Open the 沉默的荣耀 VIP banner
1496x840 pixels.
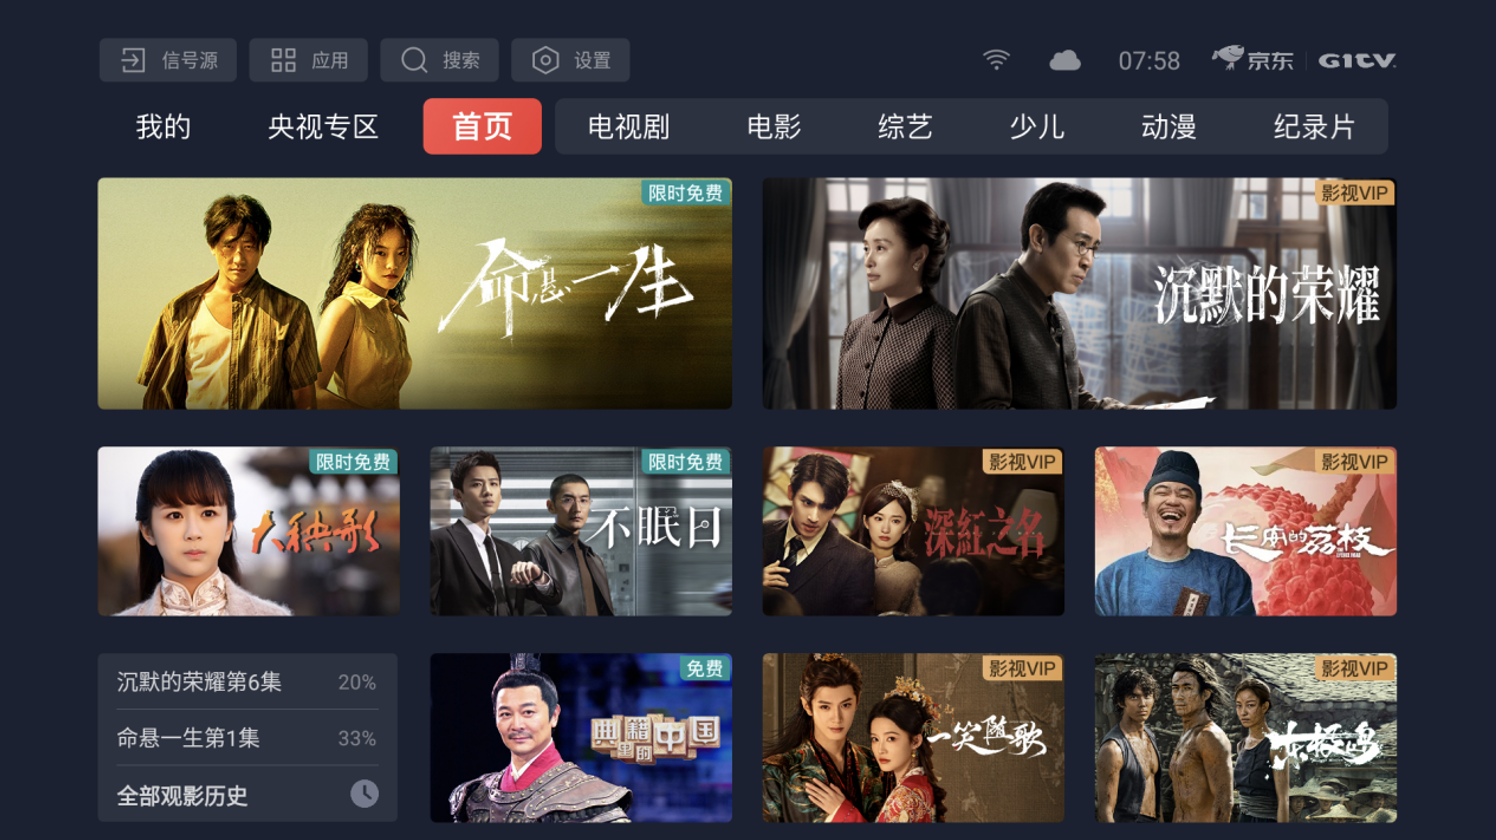click(x=1079, y=293)
